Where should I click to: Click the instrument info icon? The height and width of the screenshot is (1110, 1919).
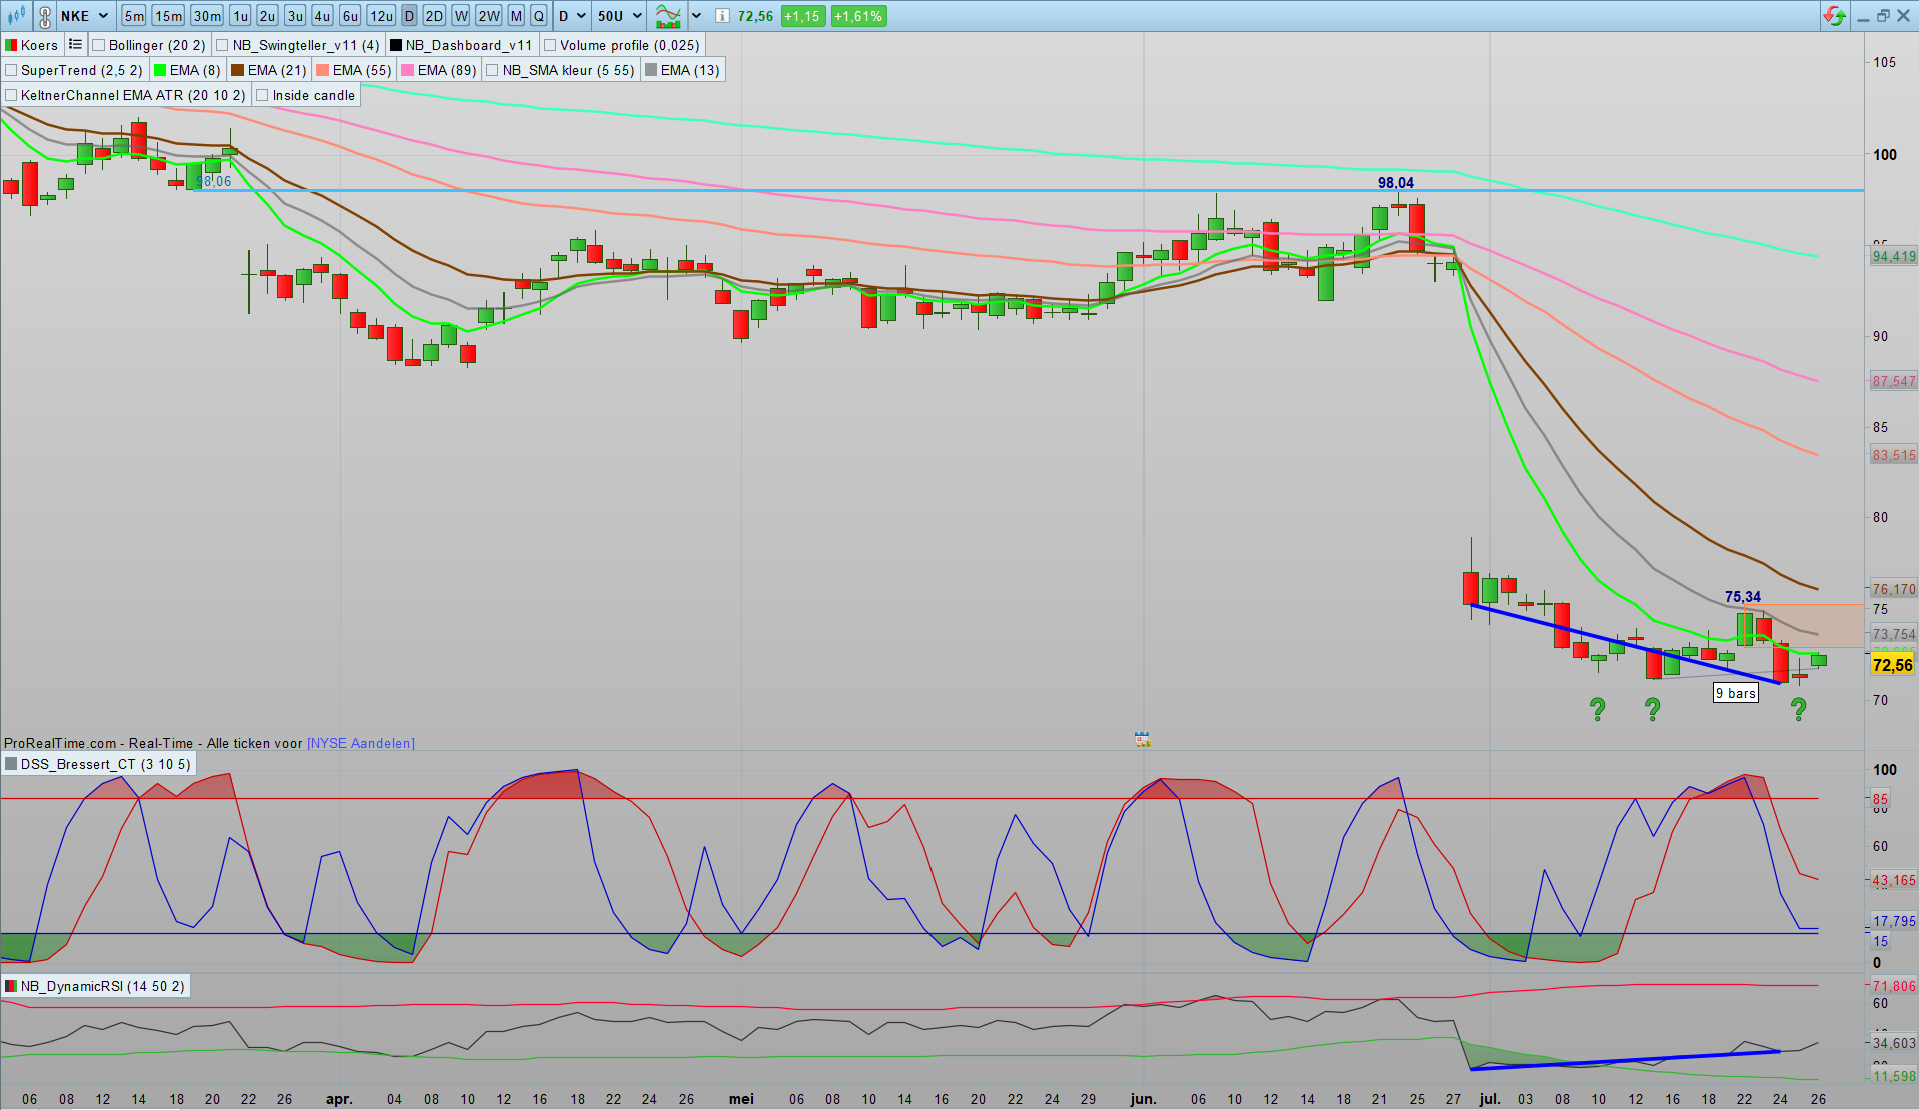pyautogui.click(x=722, y=16)
